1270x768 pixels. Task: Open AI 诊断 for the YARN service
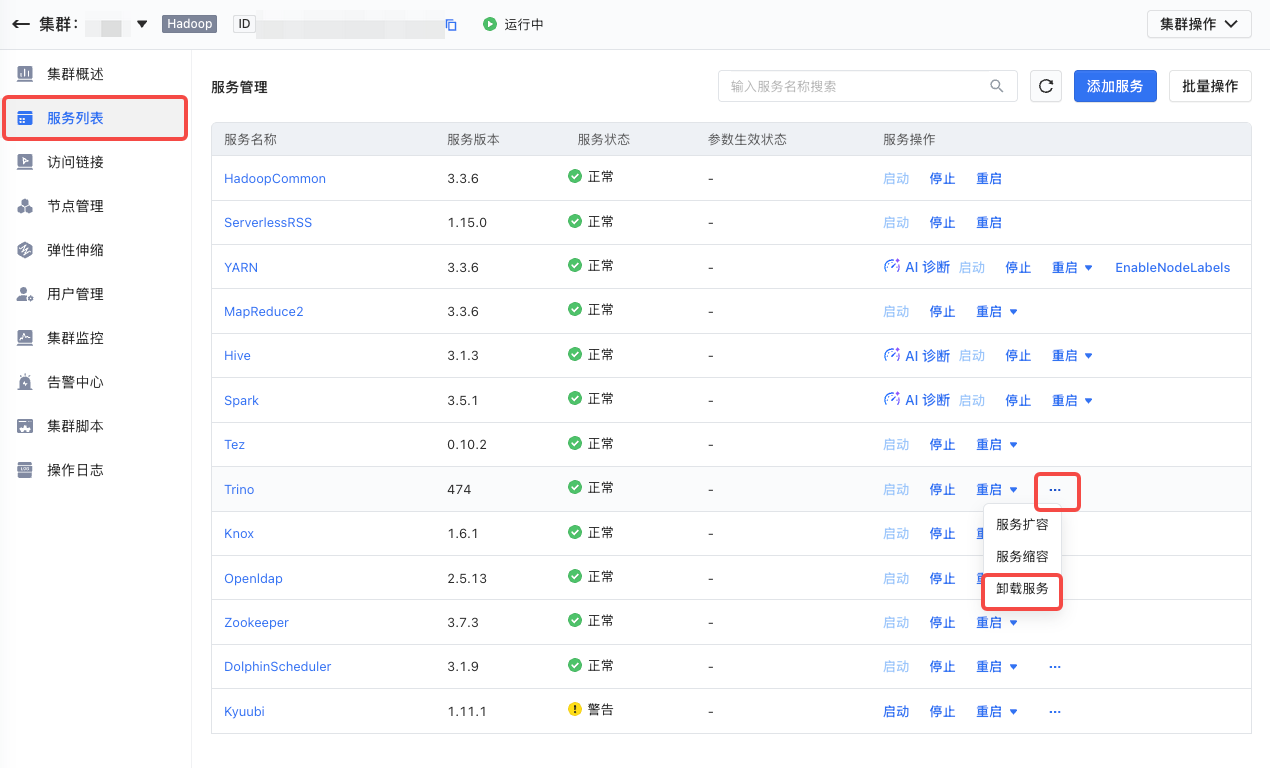click(916, 267)
